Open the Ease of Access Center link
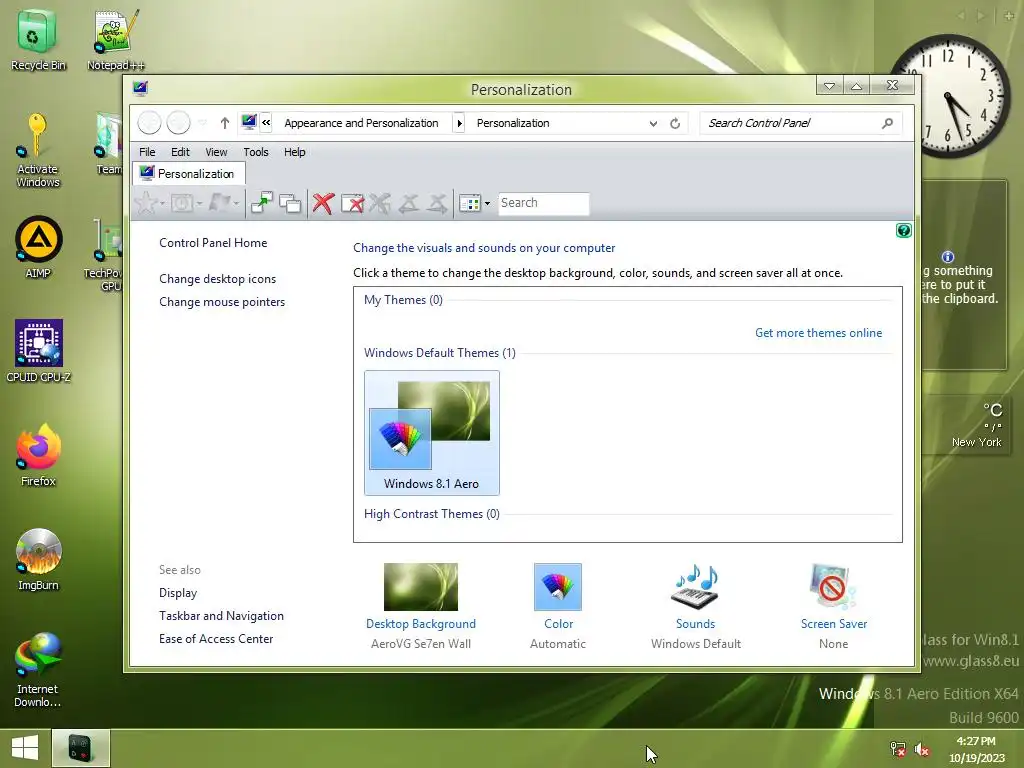This screenshot has height=768, width=1024. point(216,639)
